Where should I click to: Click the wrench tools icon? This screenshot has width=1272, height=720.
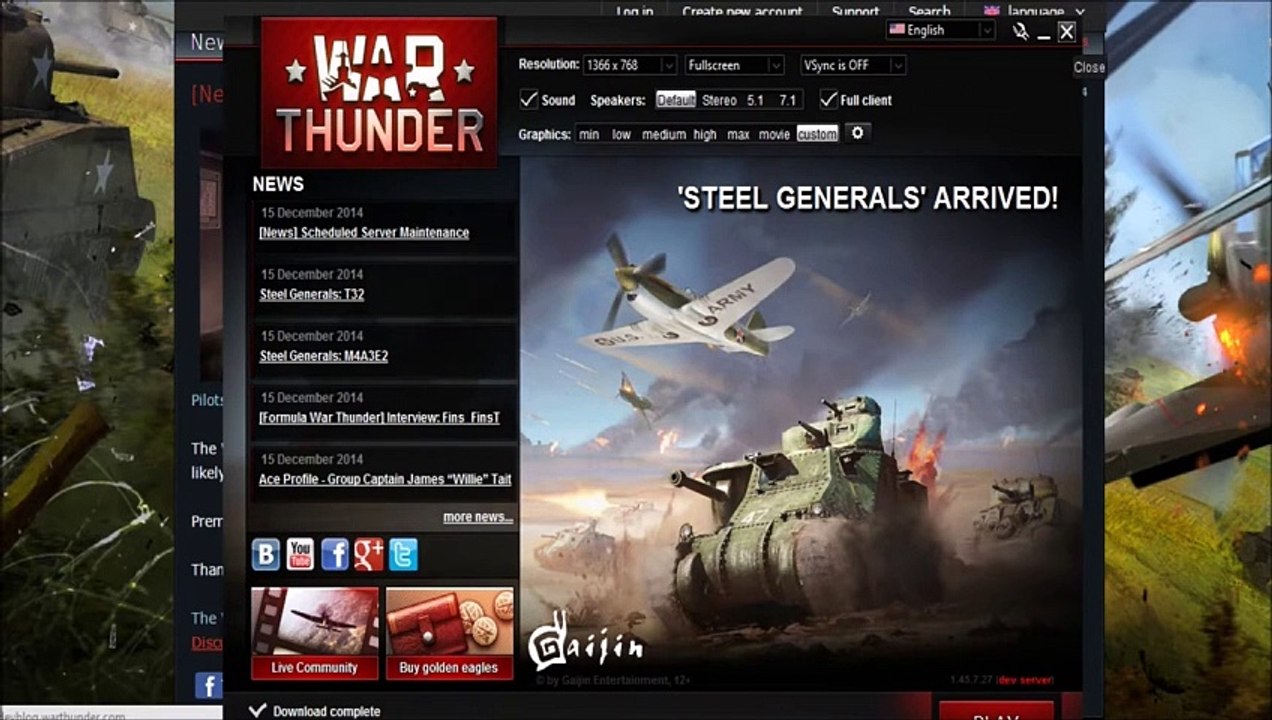pos(1020,32)
